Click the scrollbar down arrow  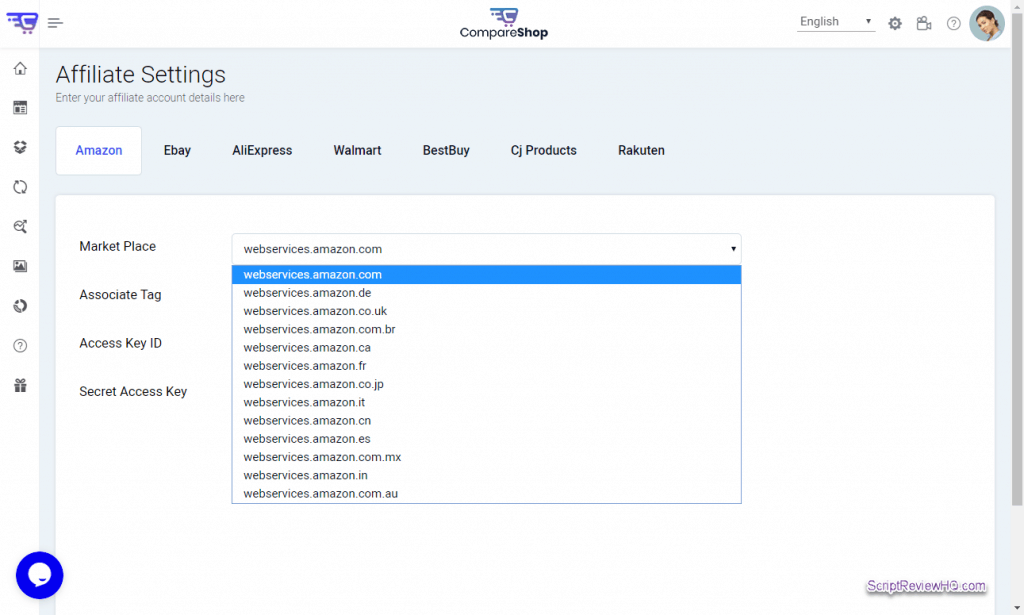pyautogui.click(x=1017, y=608)
